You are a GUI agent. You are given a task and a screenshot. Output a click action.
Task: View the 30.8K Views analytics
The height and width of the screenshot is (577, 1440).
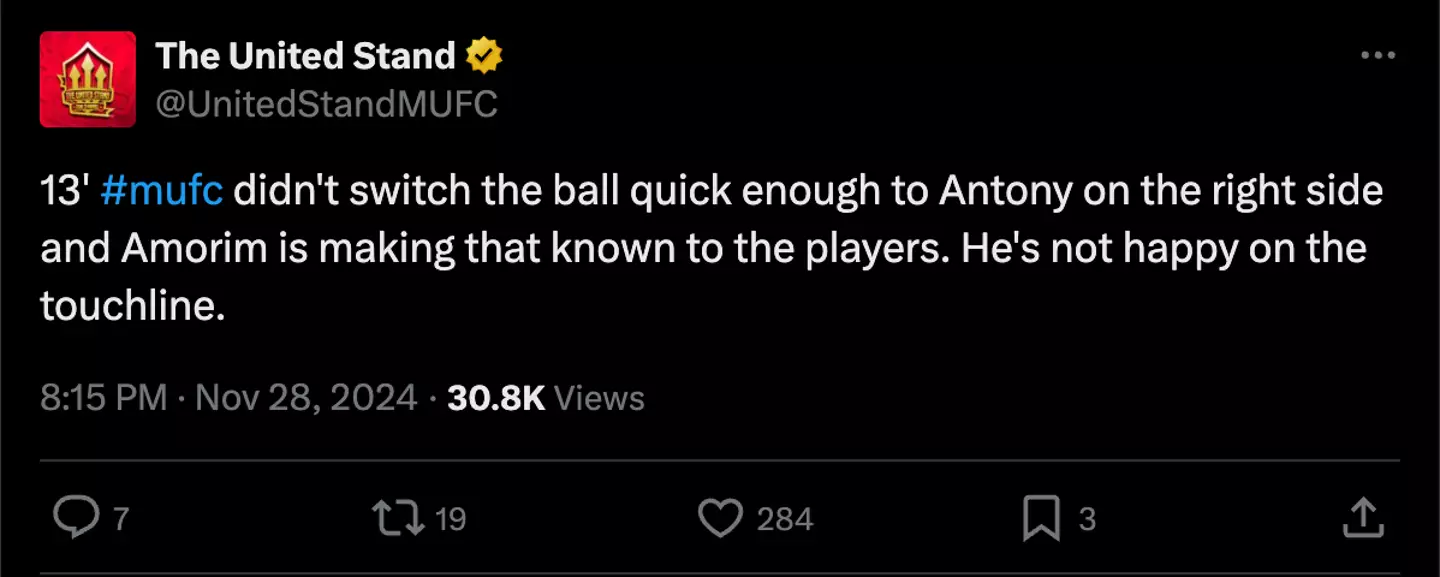[x=545, y=398]
